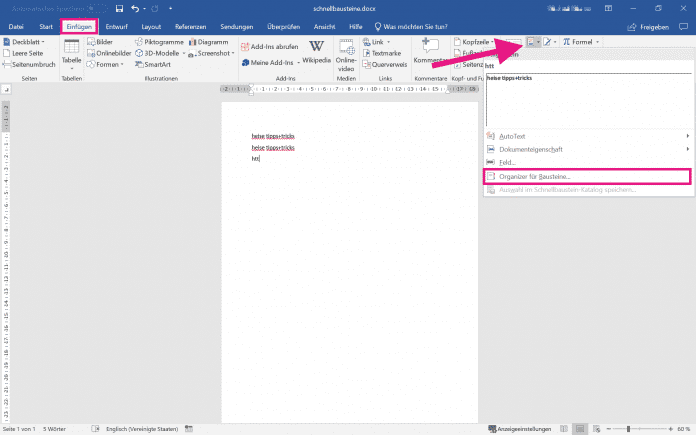Insert a Diagramm chart

(x=207, y=43)
